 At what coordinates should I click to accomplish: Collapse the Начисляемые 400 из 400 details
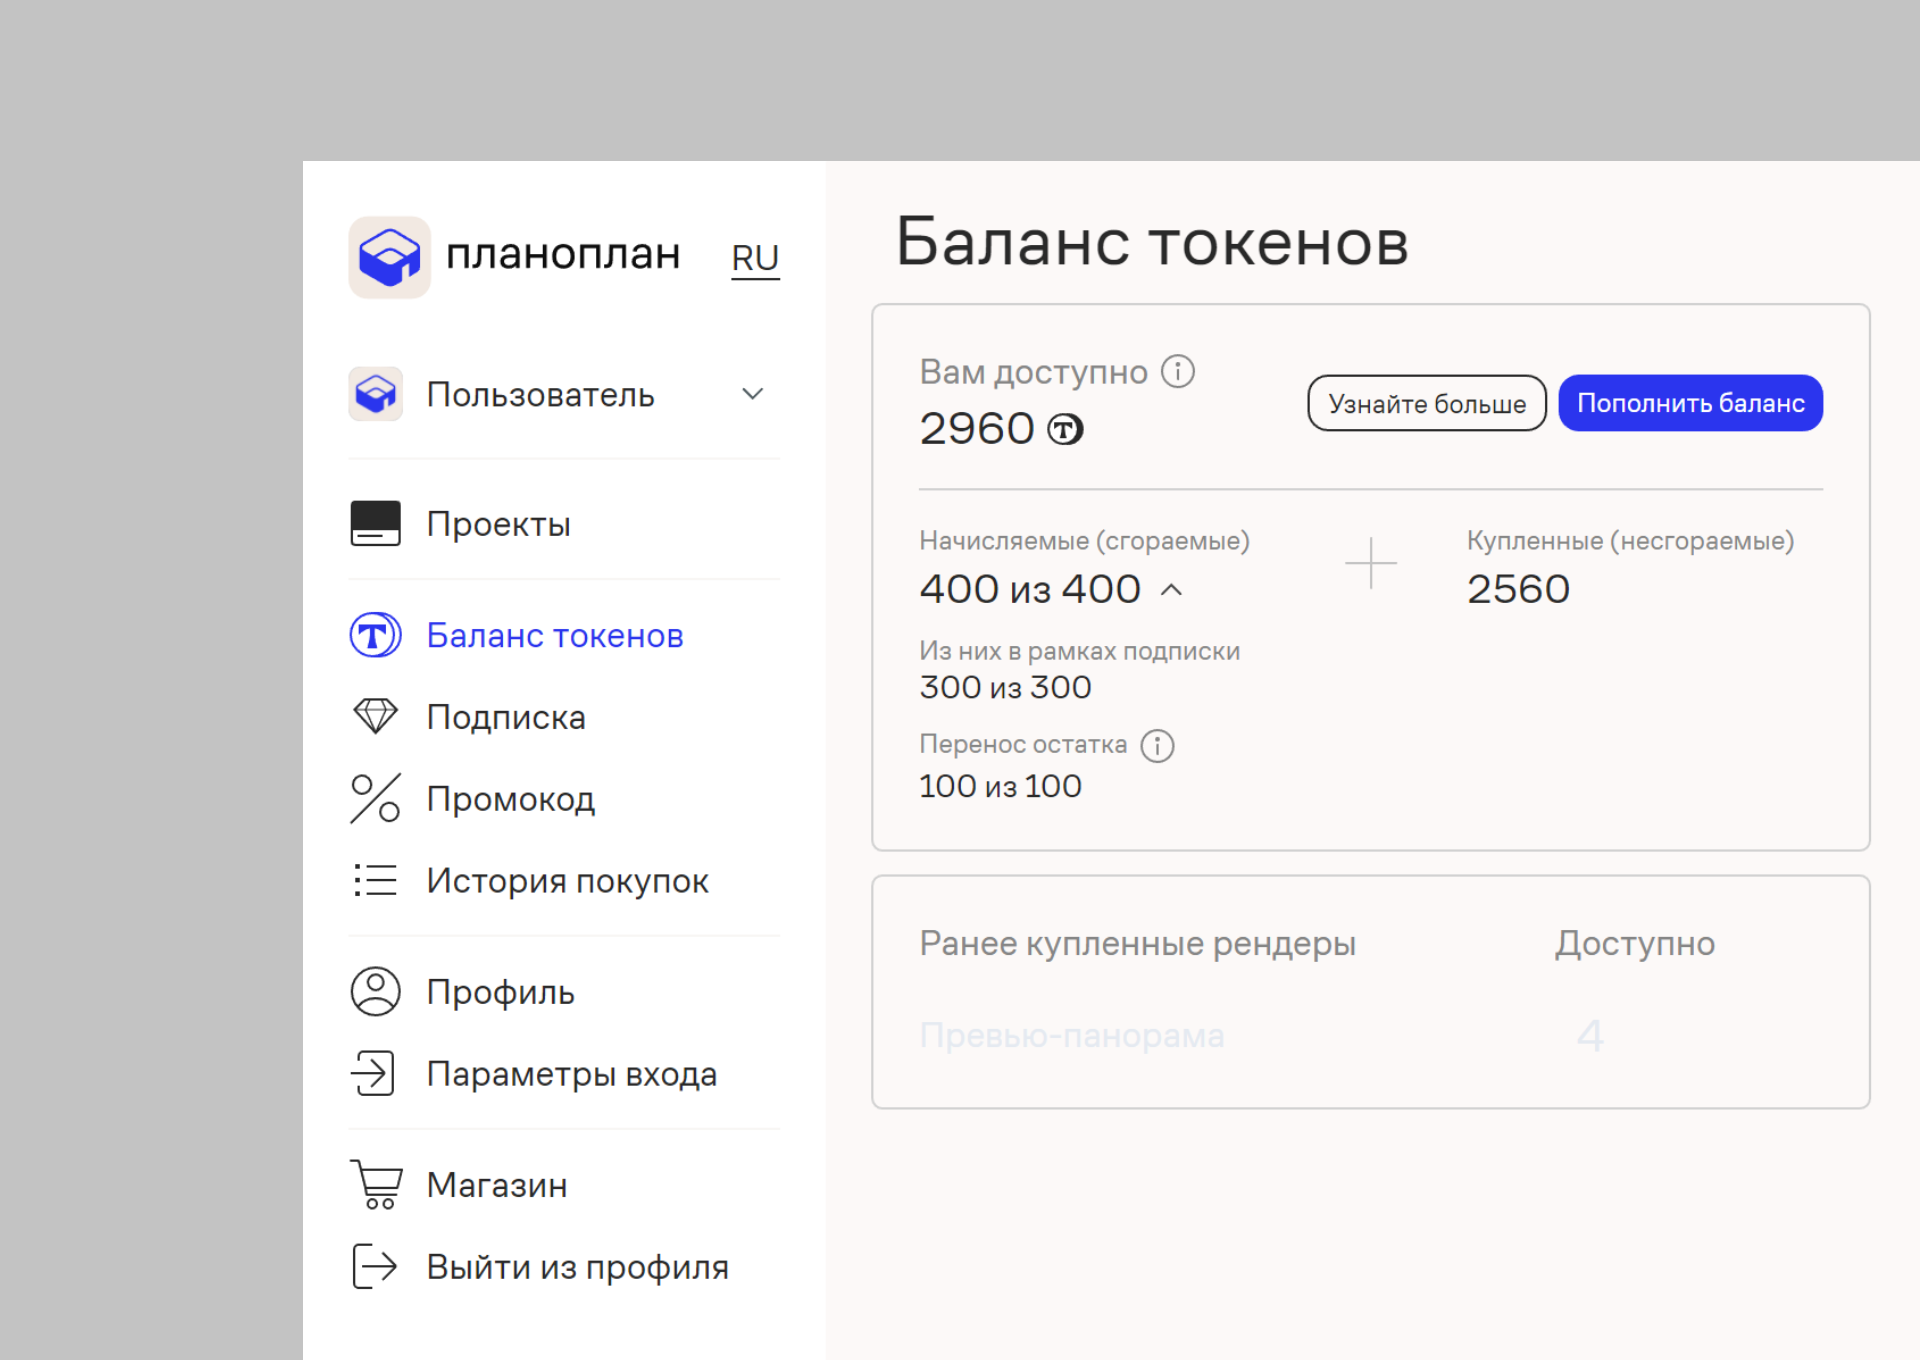pos(1172,590)
